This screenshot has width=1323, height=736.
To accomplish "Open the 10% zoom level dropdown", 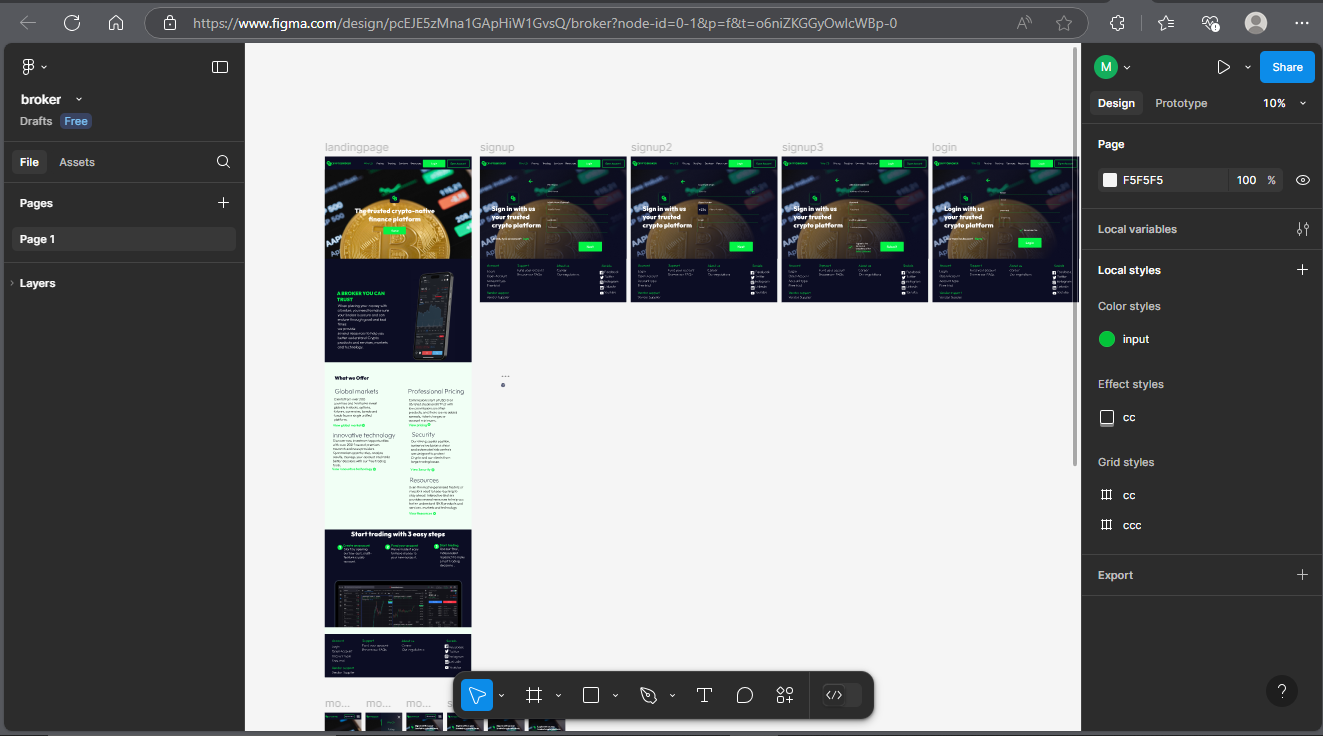I will tap(1285, 103).
